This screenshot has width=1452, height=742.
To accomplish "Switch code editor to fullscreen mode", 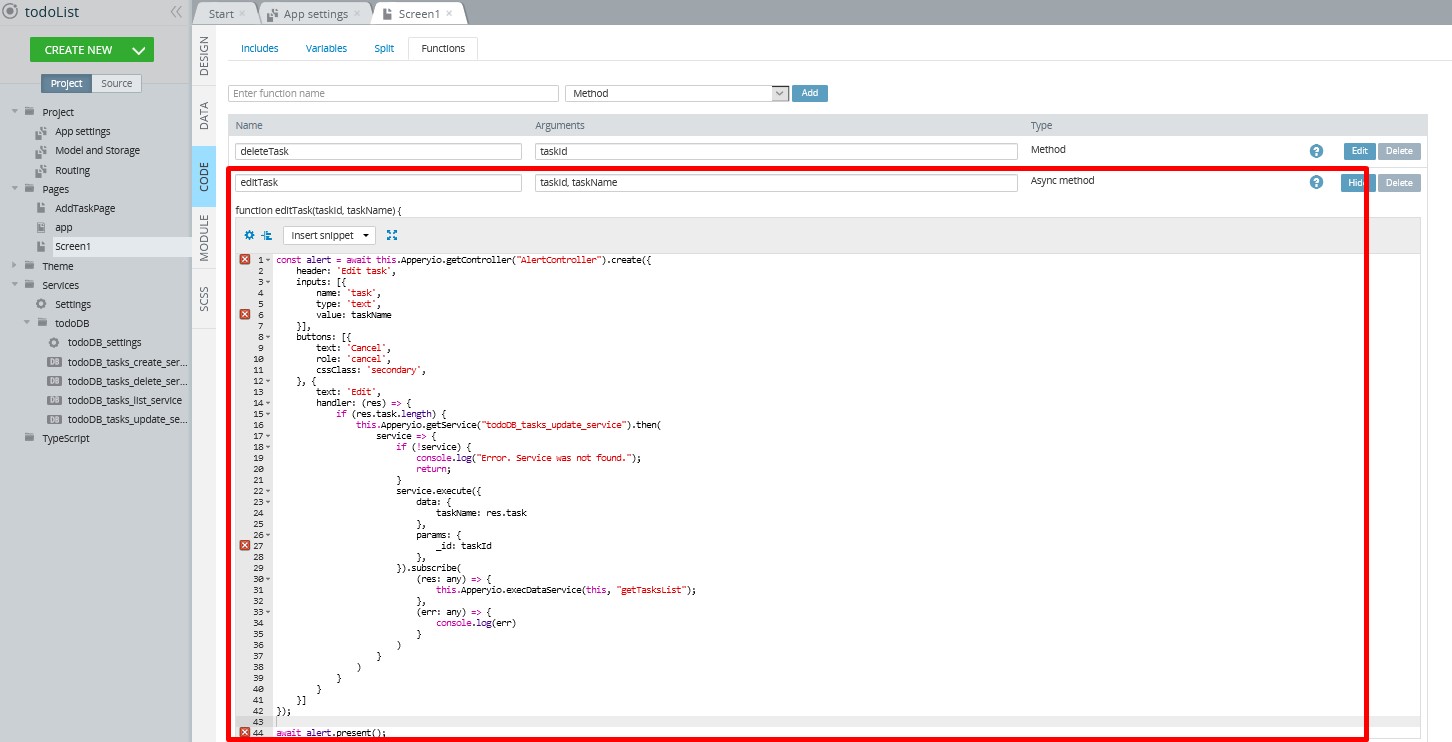I will (x=391, y=235).
